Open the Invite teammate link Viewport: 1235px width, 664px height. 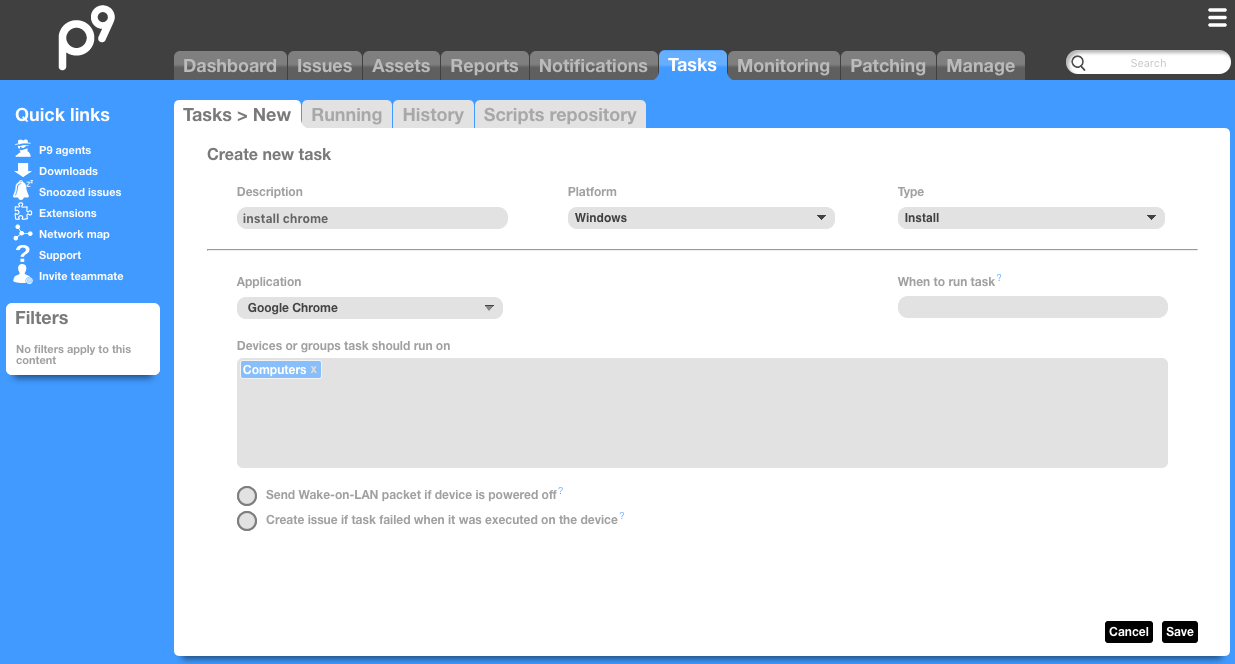point(81,276)
